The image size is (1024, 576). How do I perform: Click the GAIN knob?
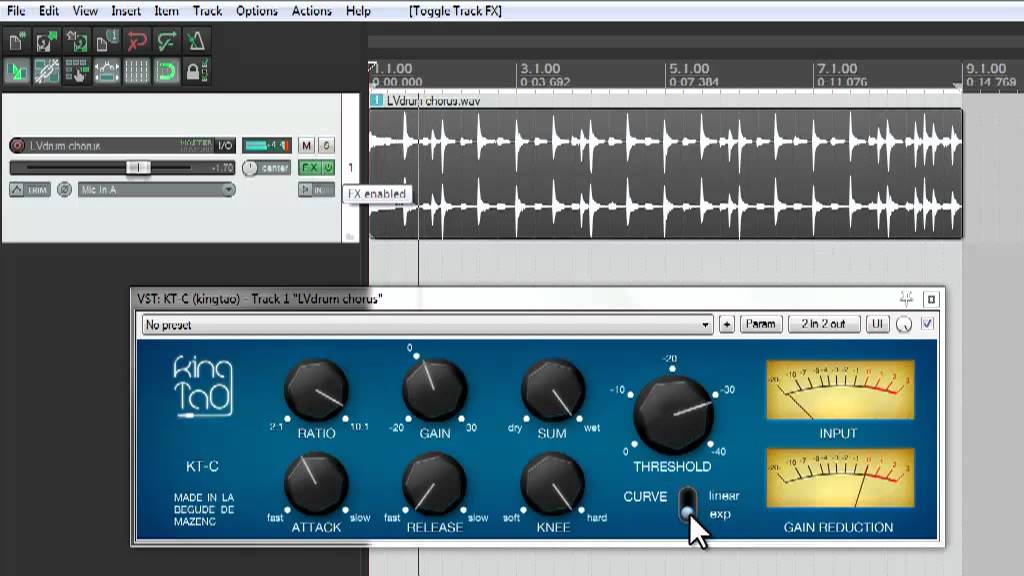click(x=434, y=391)
